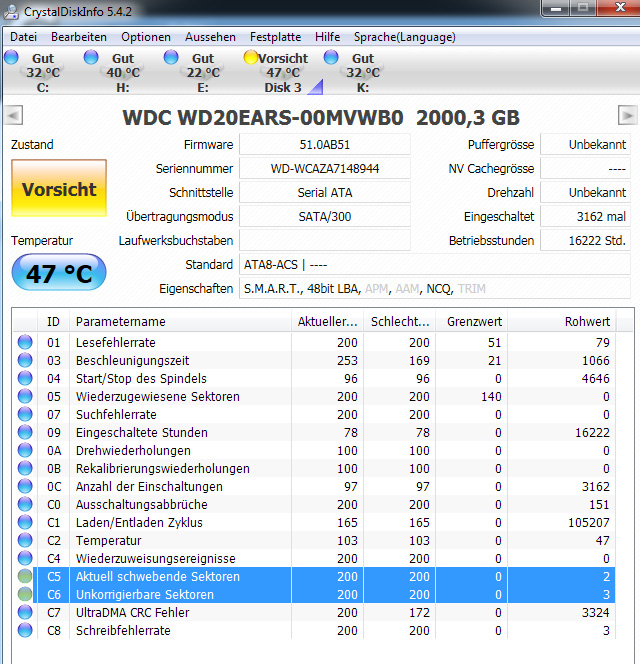Viewport: 640px width, 664px height.
Task: Click the Betriebsstunden value 16222 Std.
Action: point(585,241)
